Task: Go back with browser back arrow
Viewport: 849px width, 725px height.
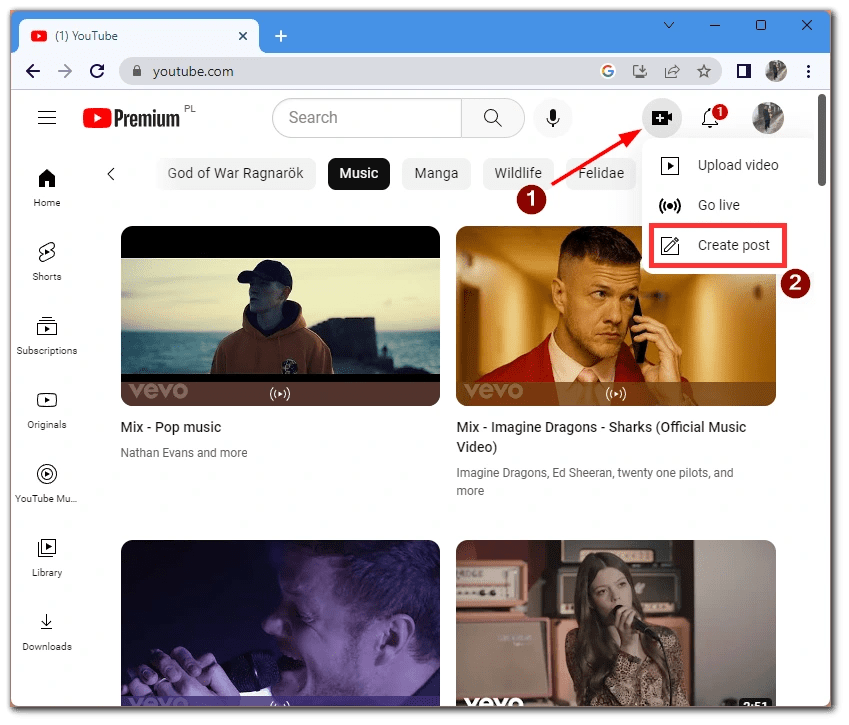Action: tap(33, 71)
